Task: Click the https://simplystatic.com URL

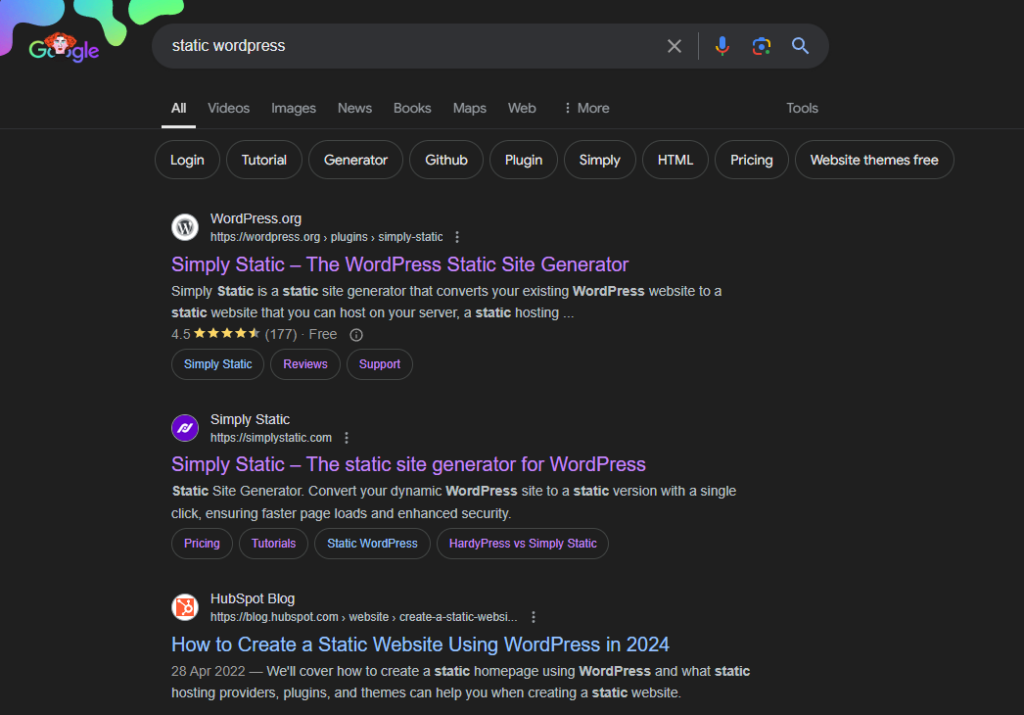Action: pyautogui.click(x=271, y=437)
